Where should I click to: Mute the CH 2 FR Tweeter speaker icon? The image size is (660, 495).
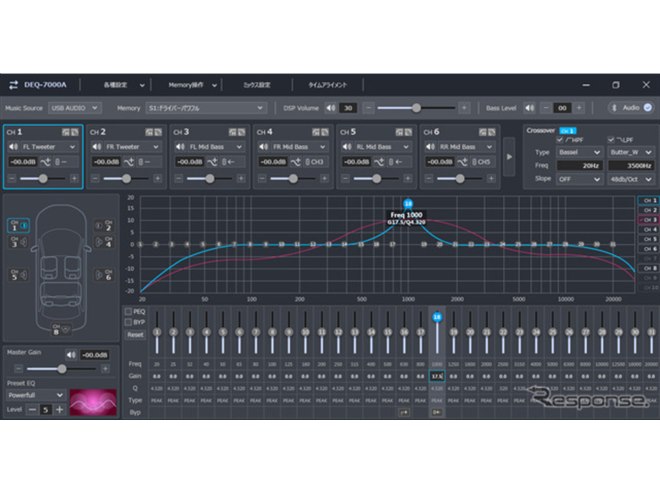[96, 147]
